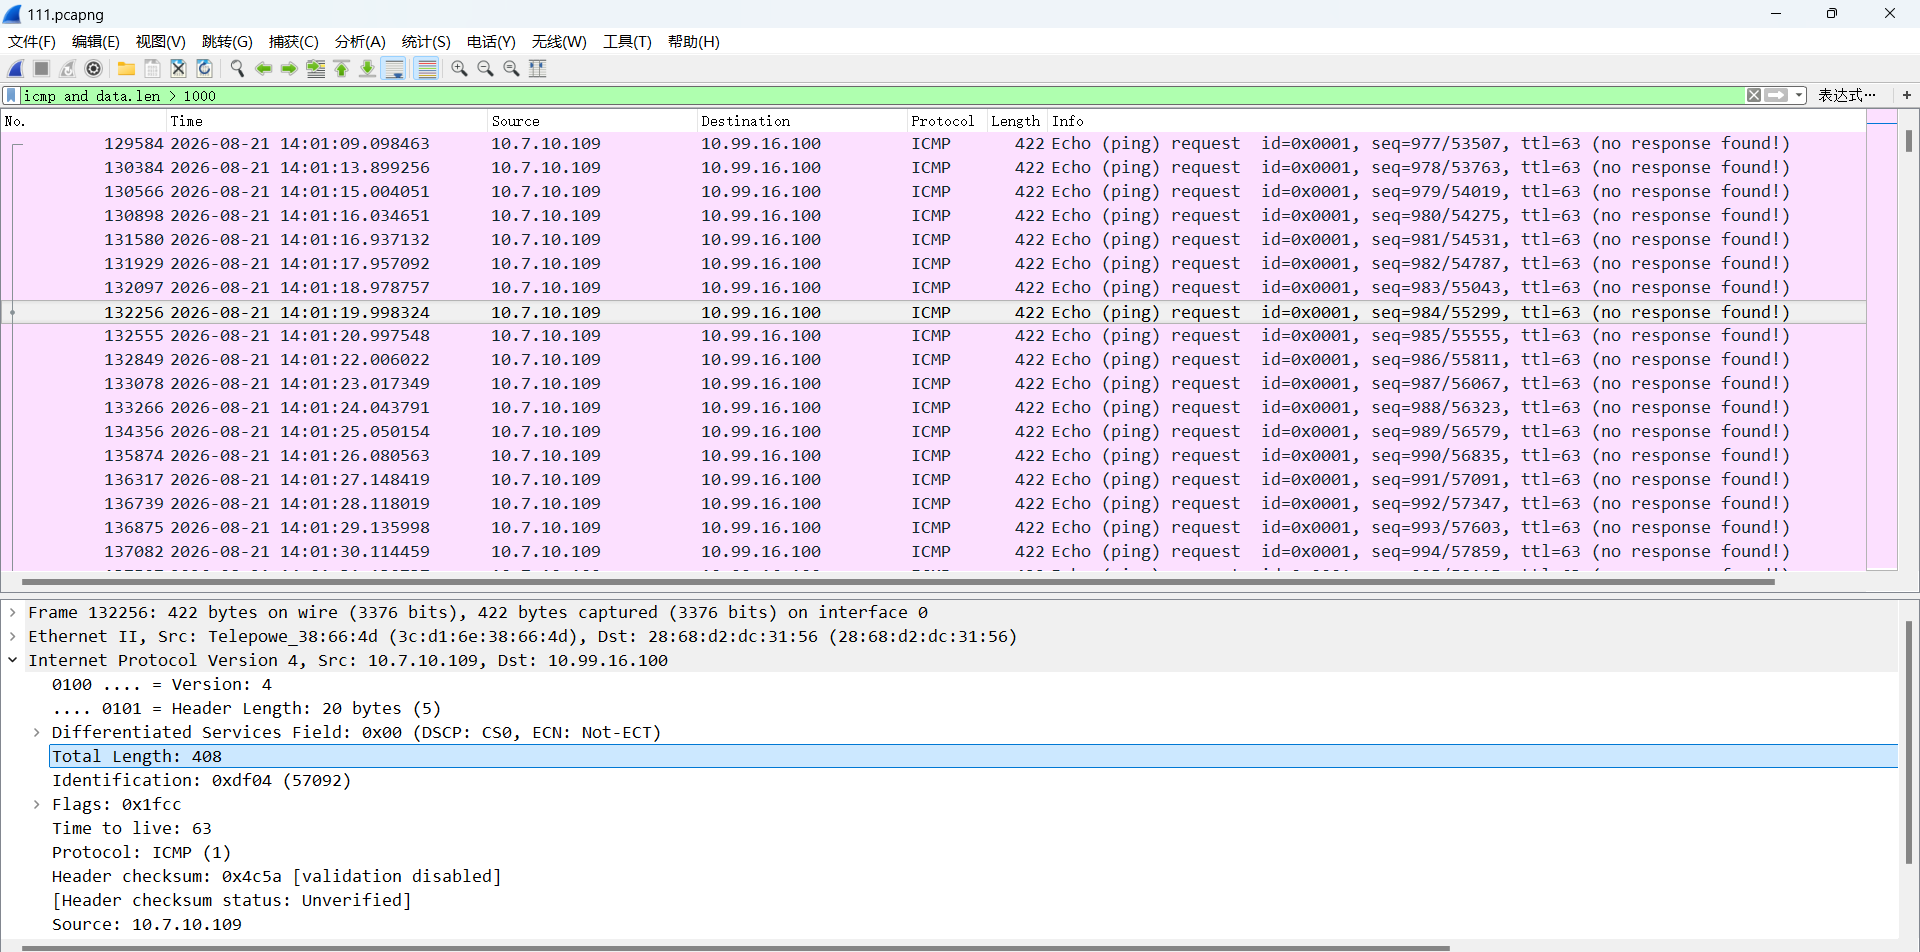Clear the display filter with X
Screen dimensions: 1920x952
click(x=1754, y=95)
